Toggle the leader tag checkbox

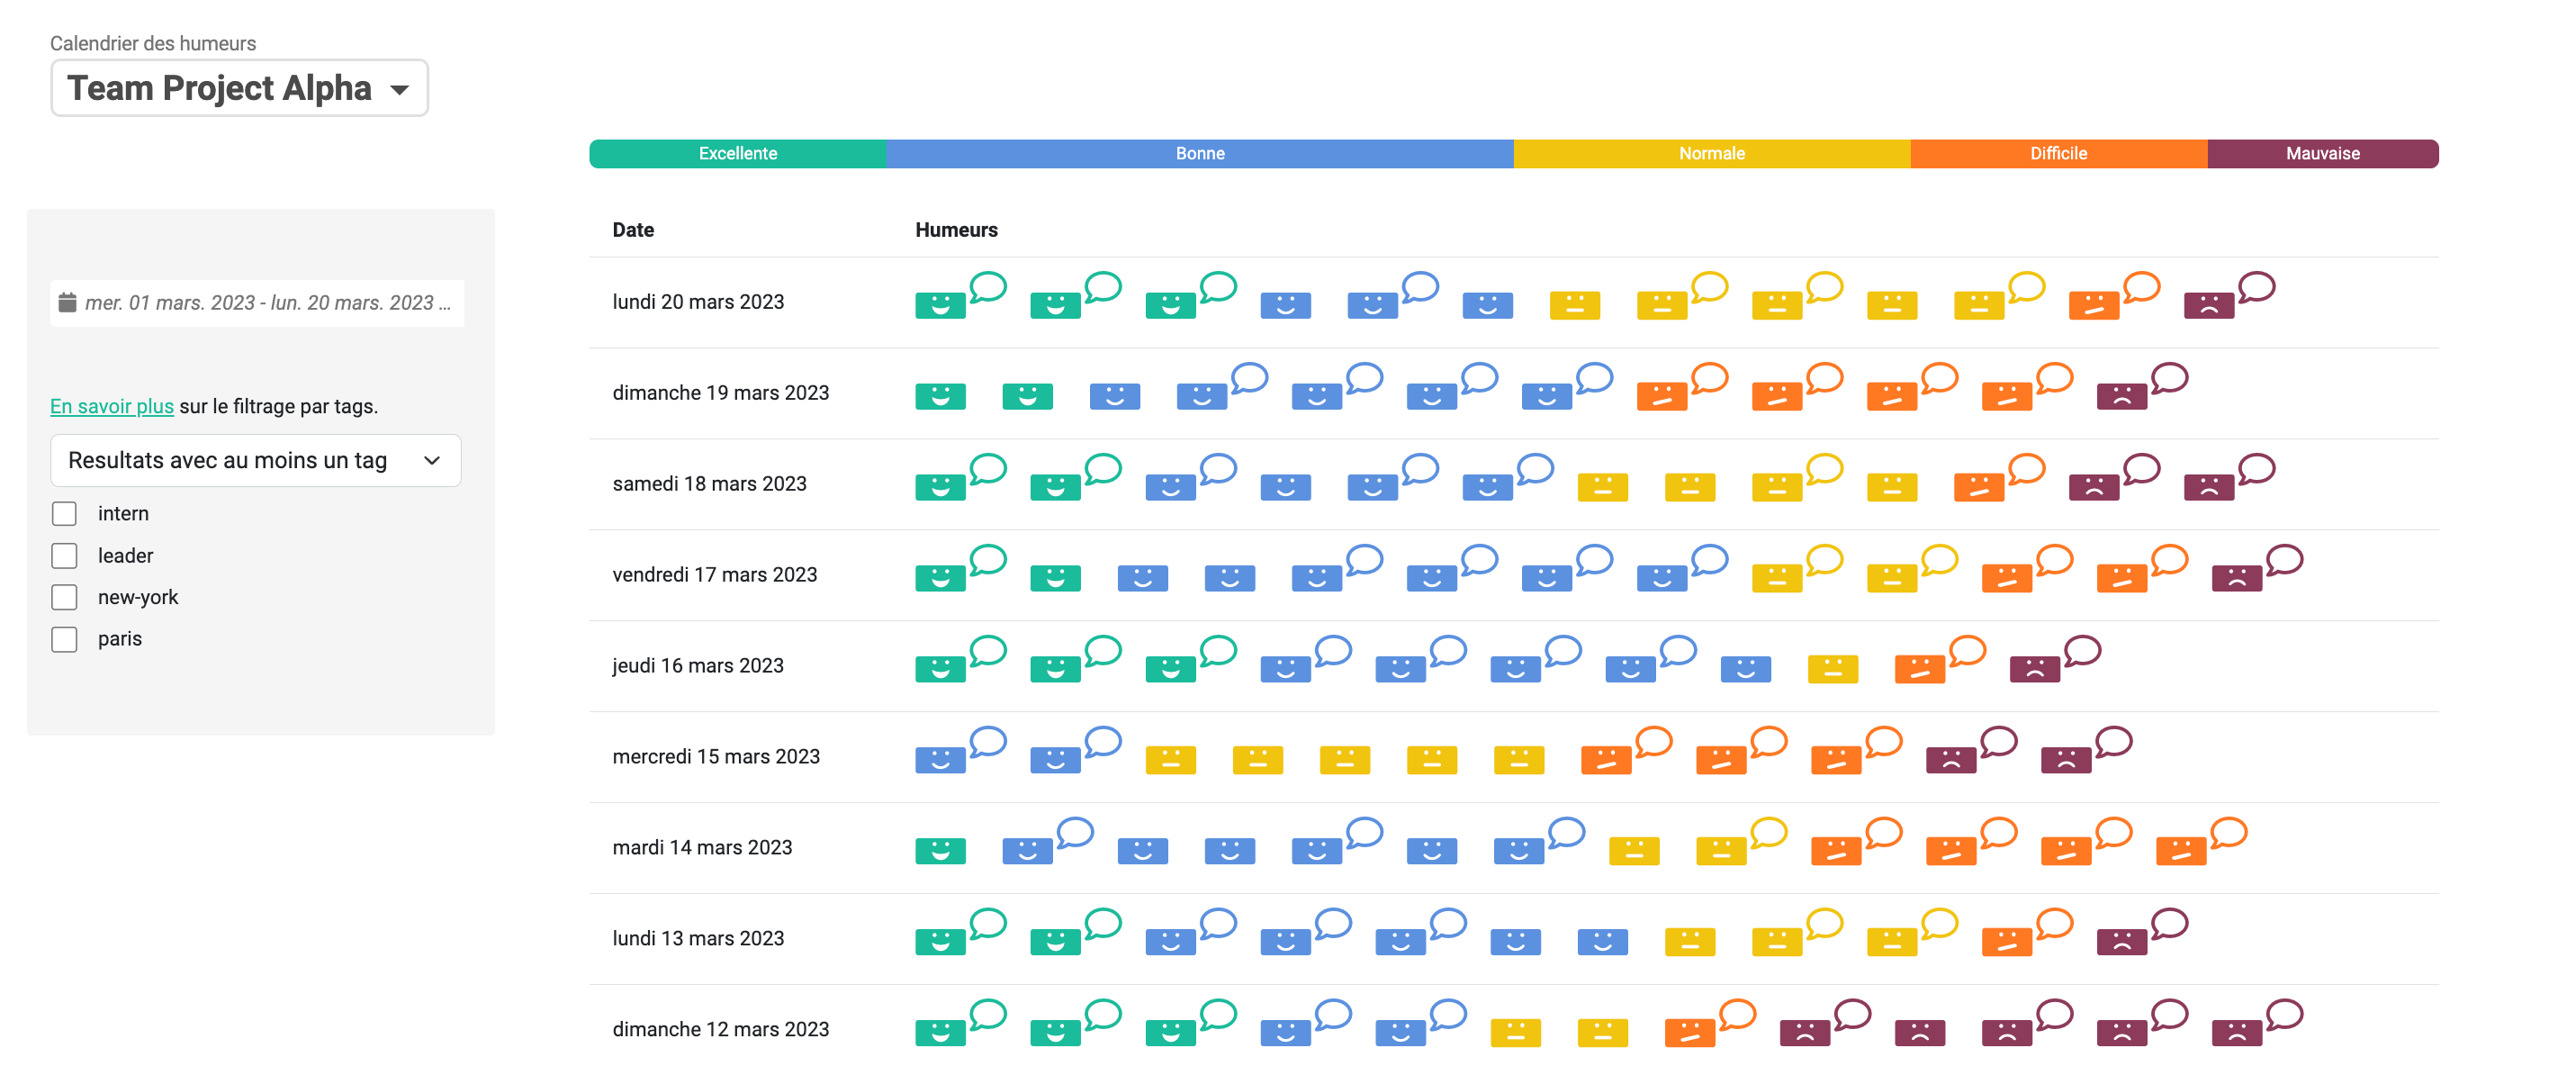[x=64, y=552]
